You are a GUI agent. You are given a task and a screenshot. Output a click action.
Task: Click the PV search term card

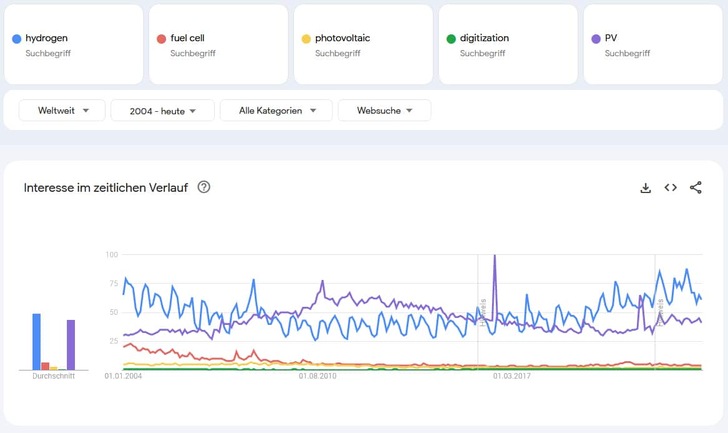[652, 45]
